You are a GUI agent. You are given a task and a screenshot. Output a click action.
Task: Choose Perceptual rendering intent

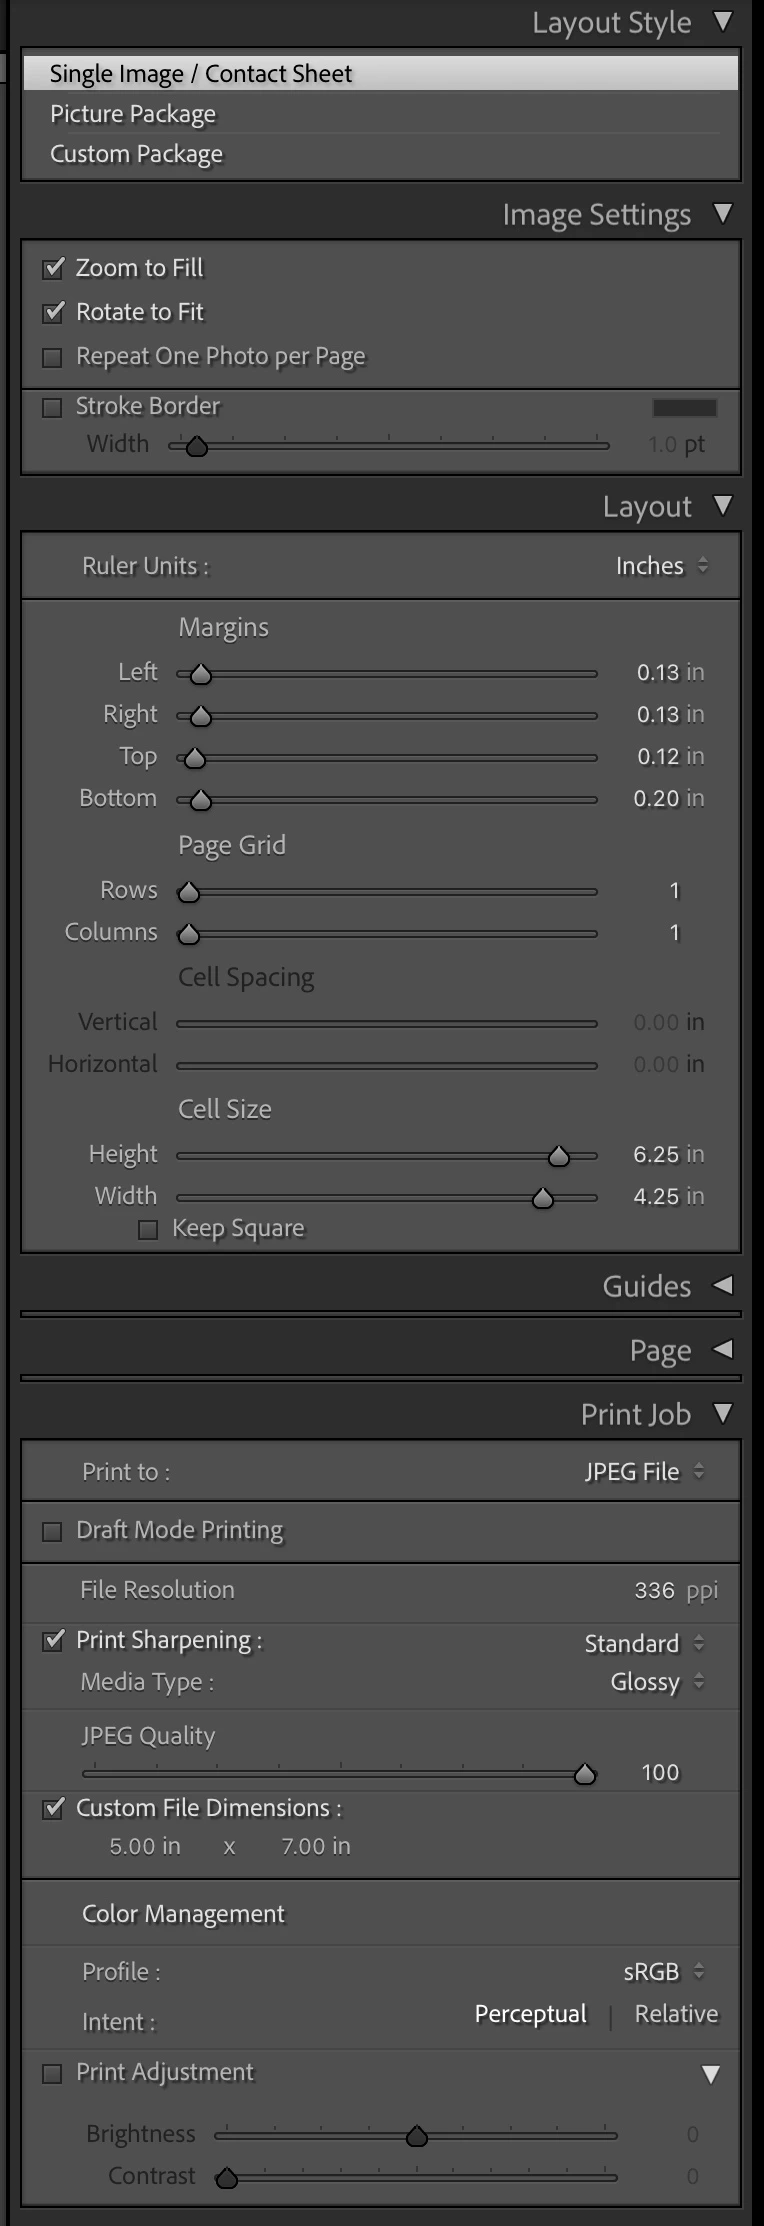[x=530, y=2014]
